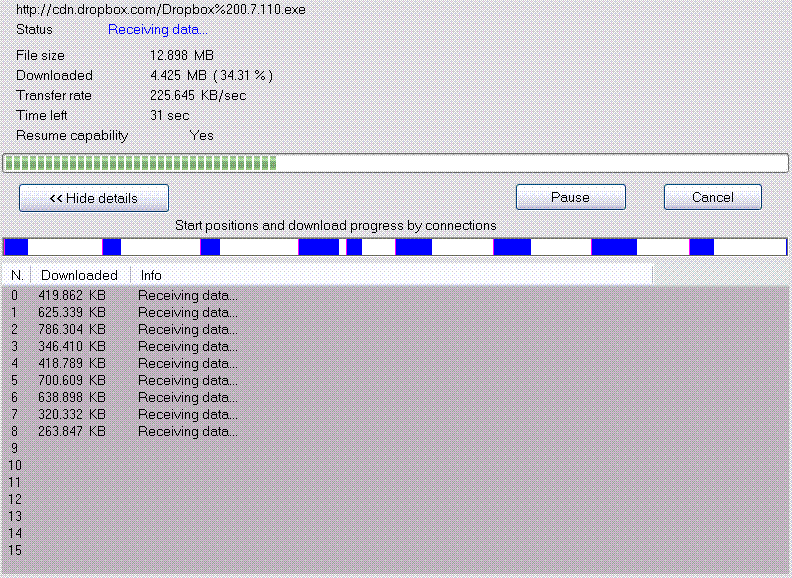Select empty connection row number 10
The width and height of the screenshot is (792, 578).
point(395,465)
